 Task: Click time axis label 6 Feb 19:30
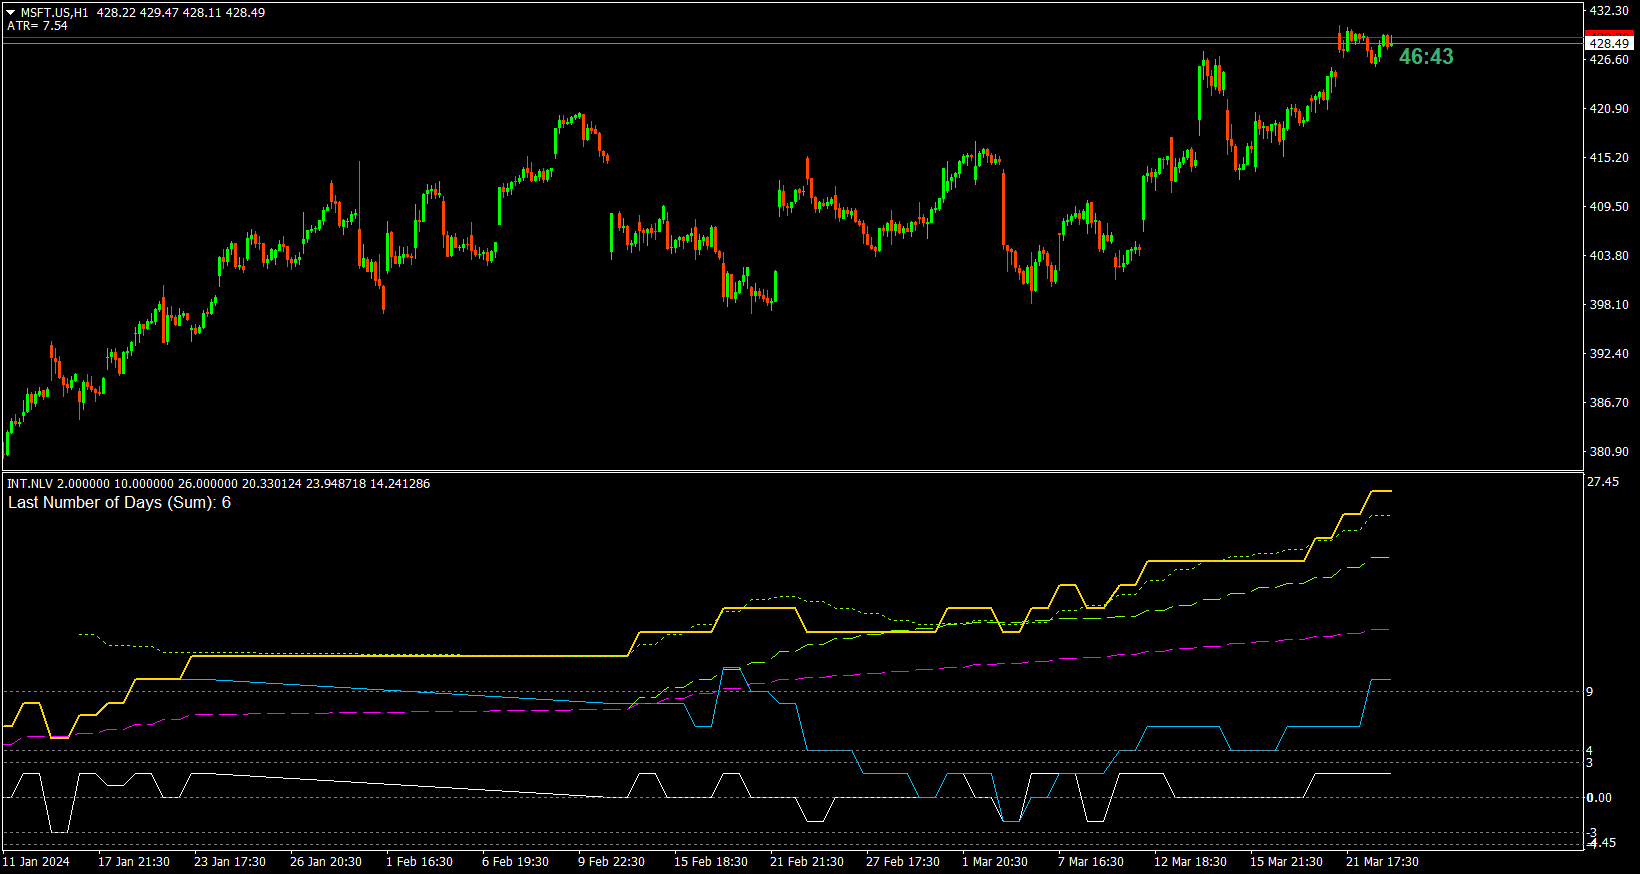(515, 862)
